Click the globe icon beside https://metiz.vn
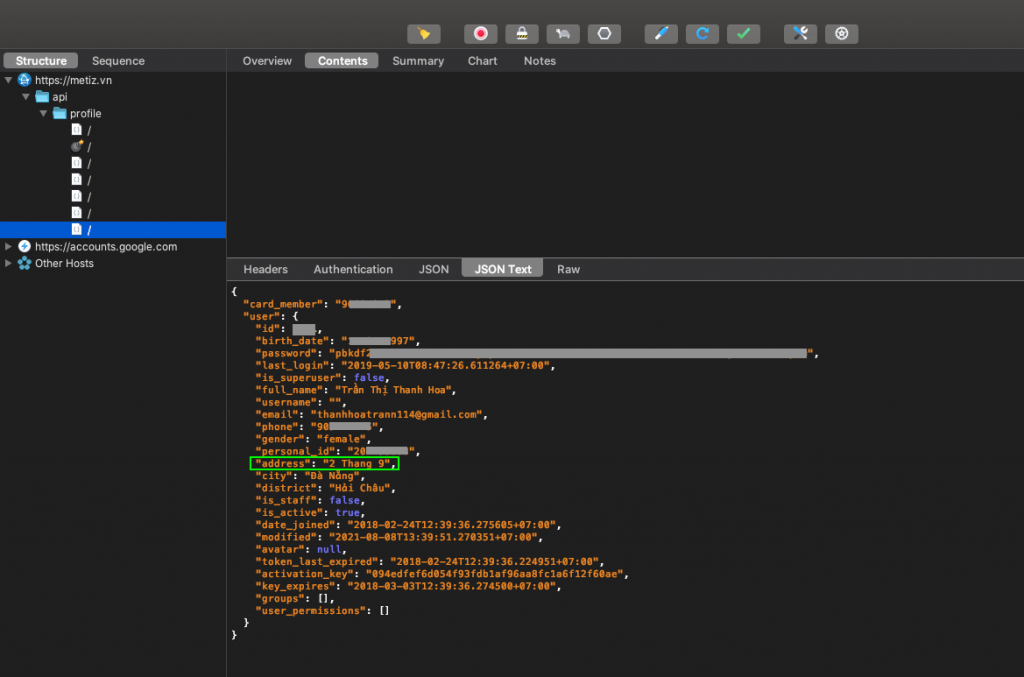1024x677 pixels. coord(25,80)
